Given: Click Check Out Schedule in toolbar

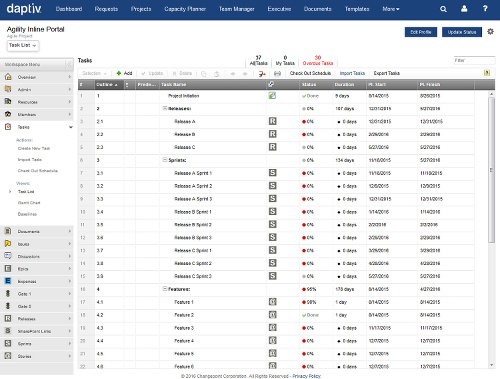Looking at the screenshot, I should click(x=310, y=73).
